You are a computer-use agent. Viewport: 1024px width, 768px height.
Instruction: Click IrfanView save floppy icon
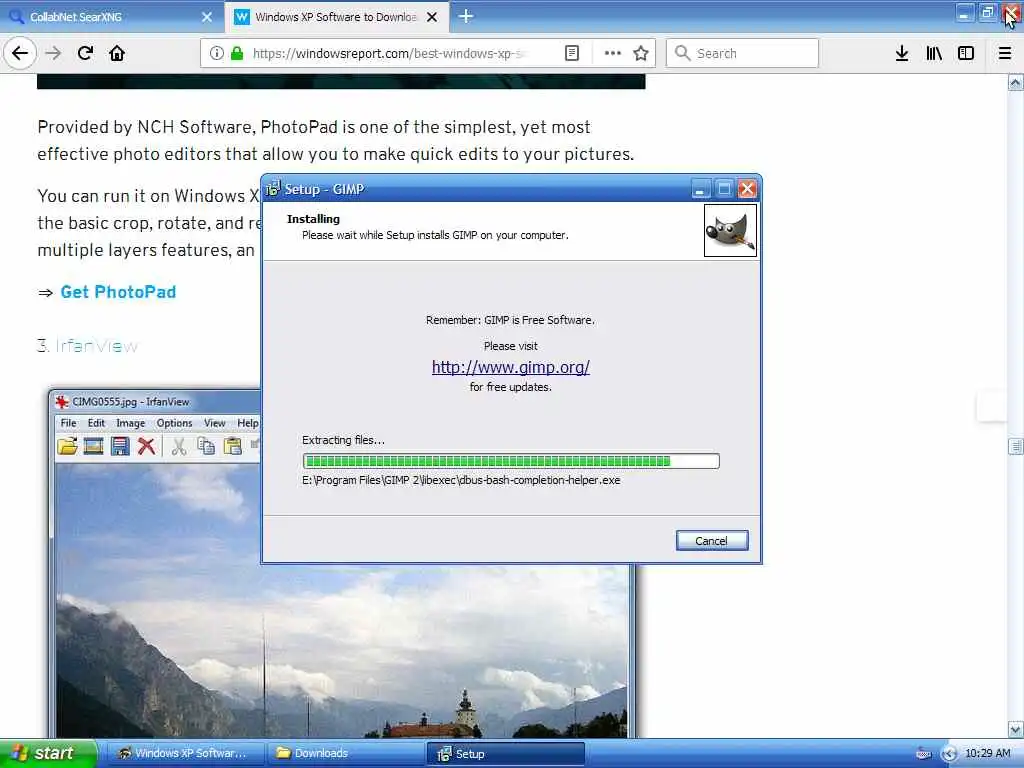(120, 446)
